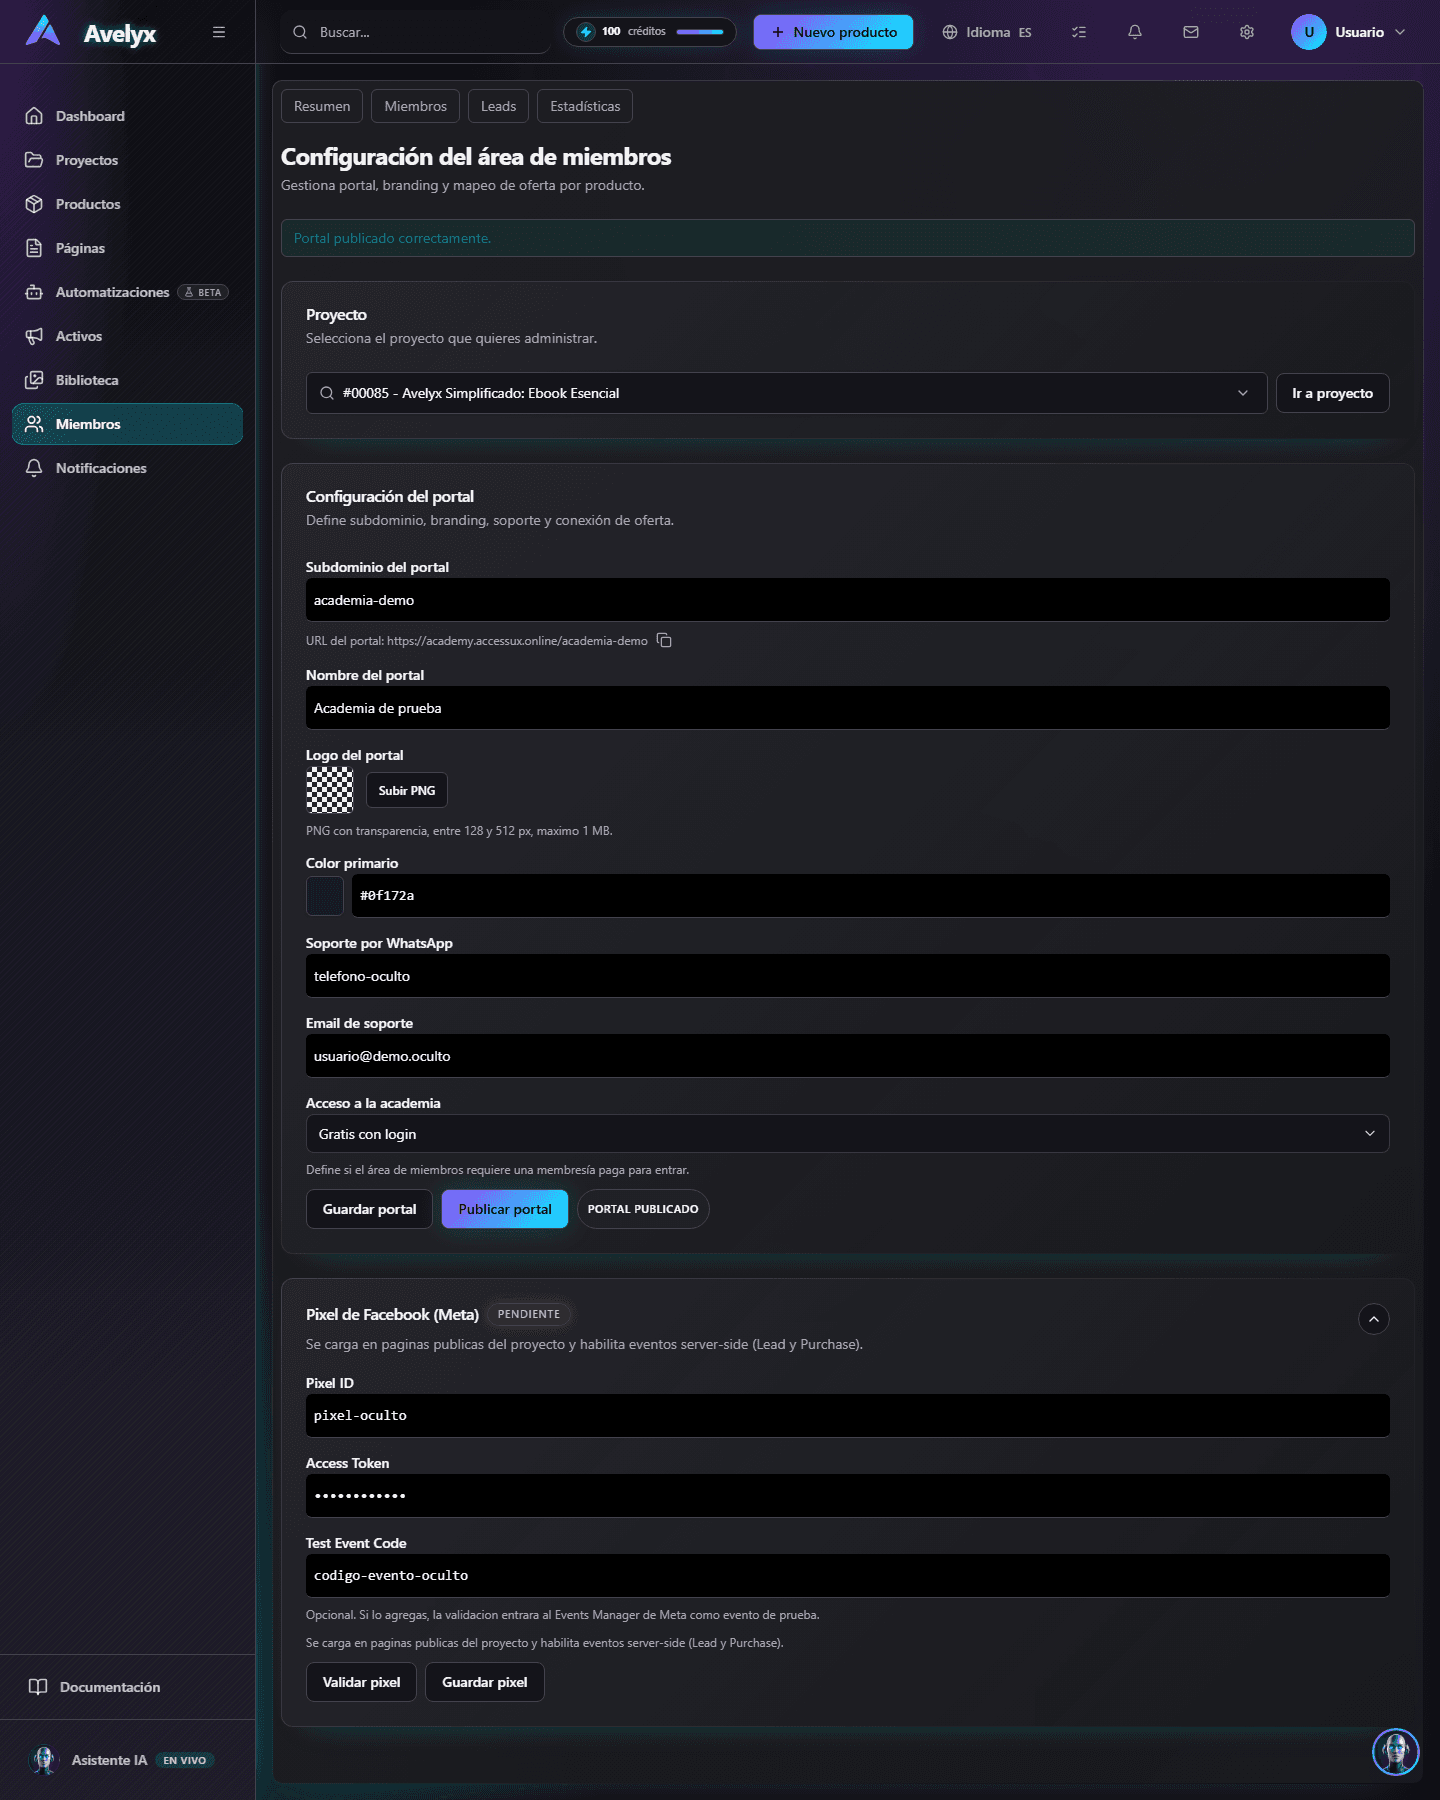Click the globe Idioma language icon
Viewport: 1440px width, 1800px height.
(x=950, y=32)
